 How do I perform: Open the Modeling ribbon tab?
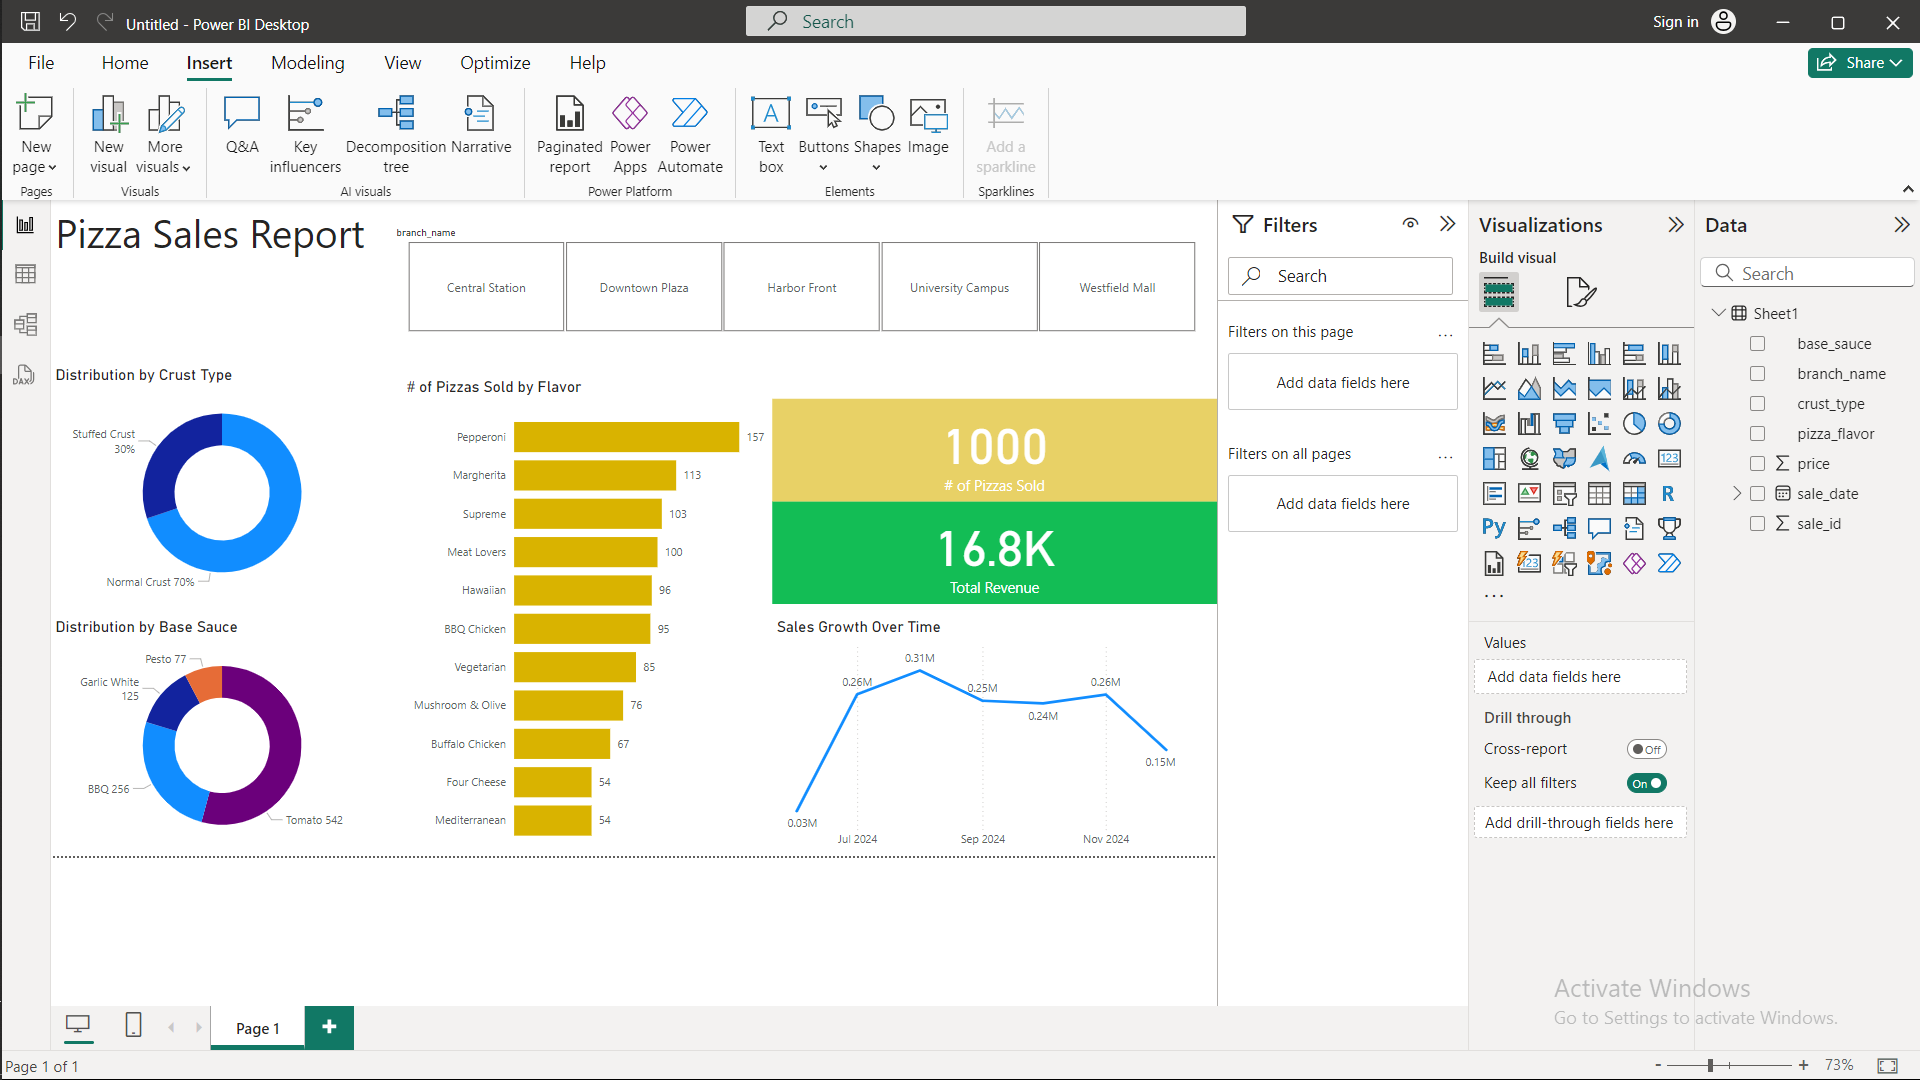(x=307, y=63)
